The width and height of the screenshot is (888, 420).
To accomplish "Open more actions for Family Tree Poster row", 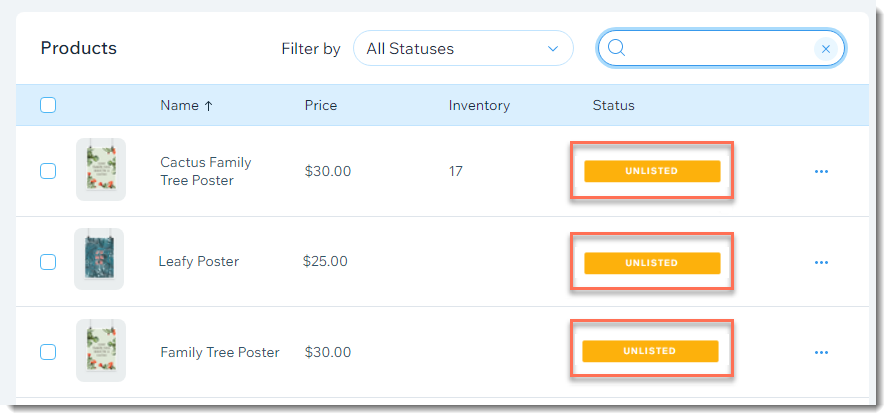I will coord(821,352).
